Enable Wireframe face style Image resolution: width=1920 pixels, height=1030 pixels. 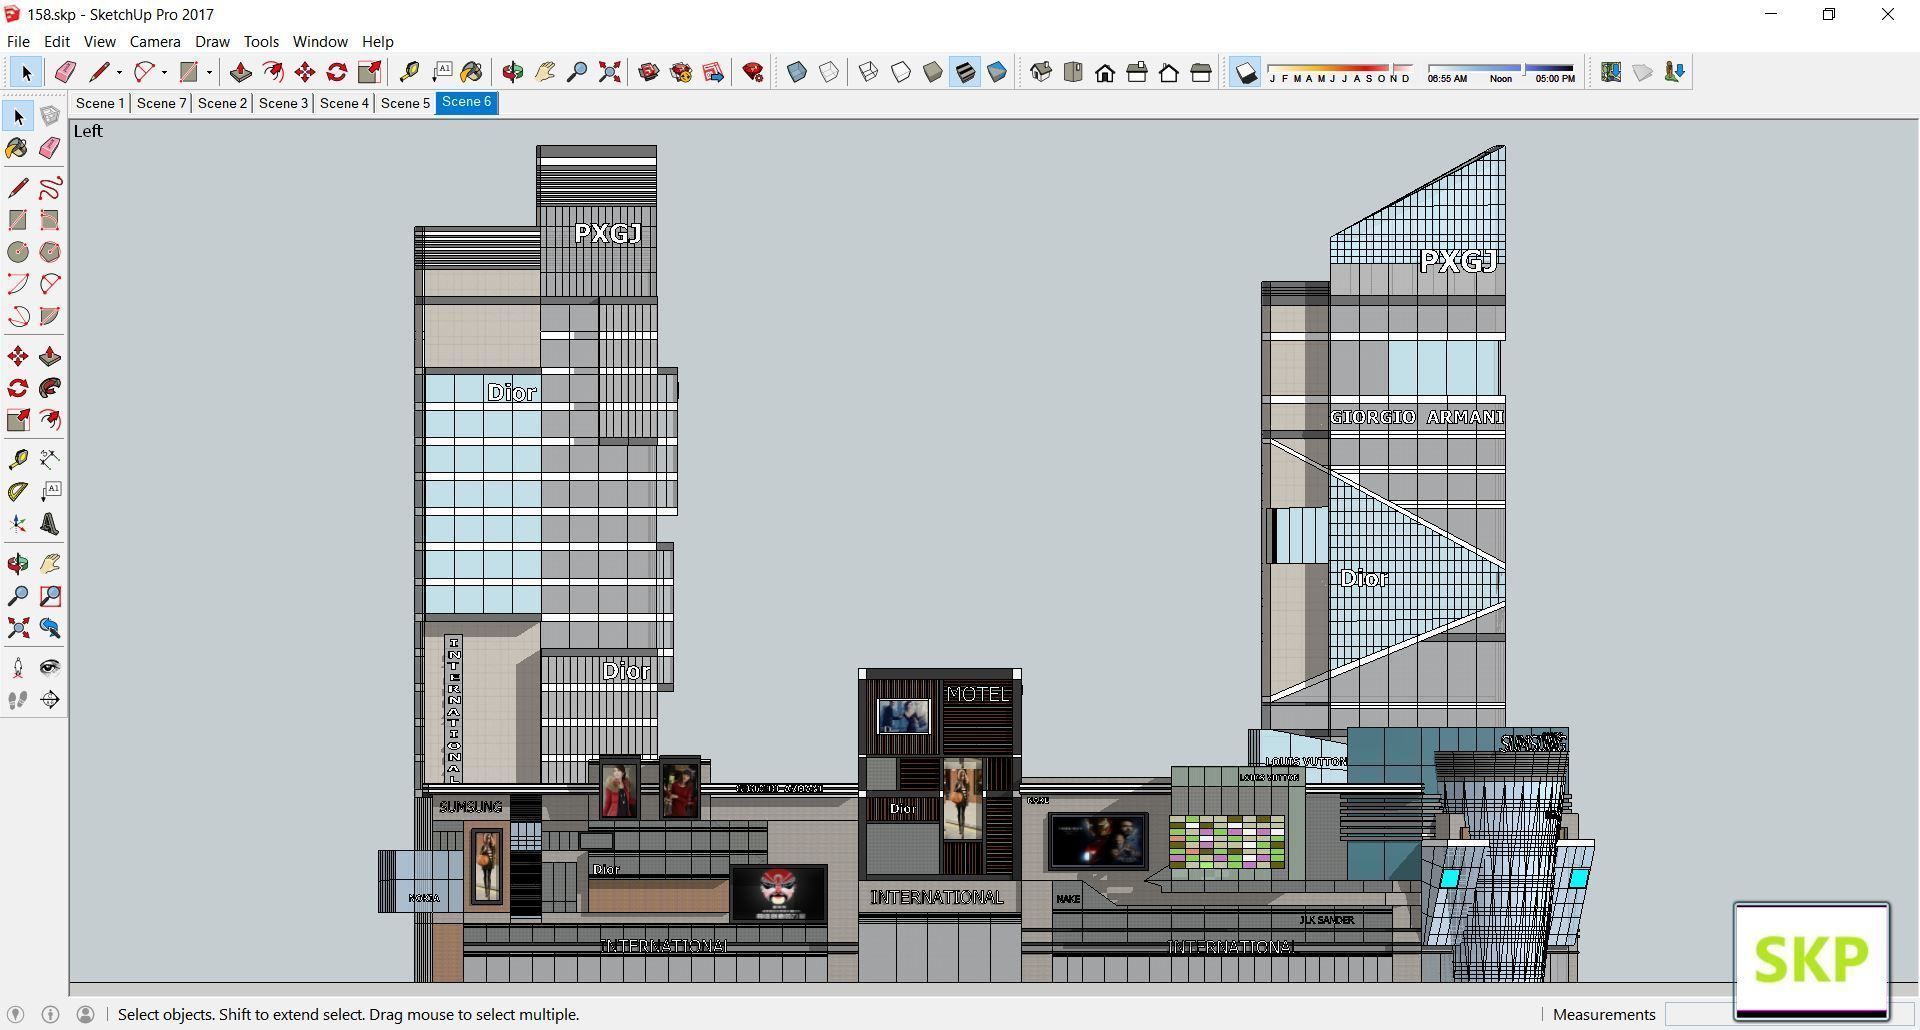tap(869, 72)
